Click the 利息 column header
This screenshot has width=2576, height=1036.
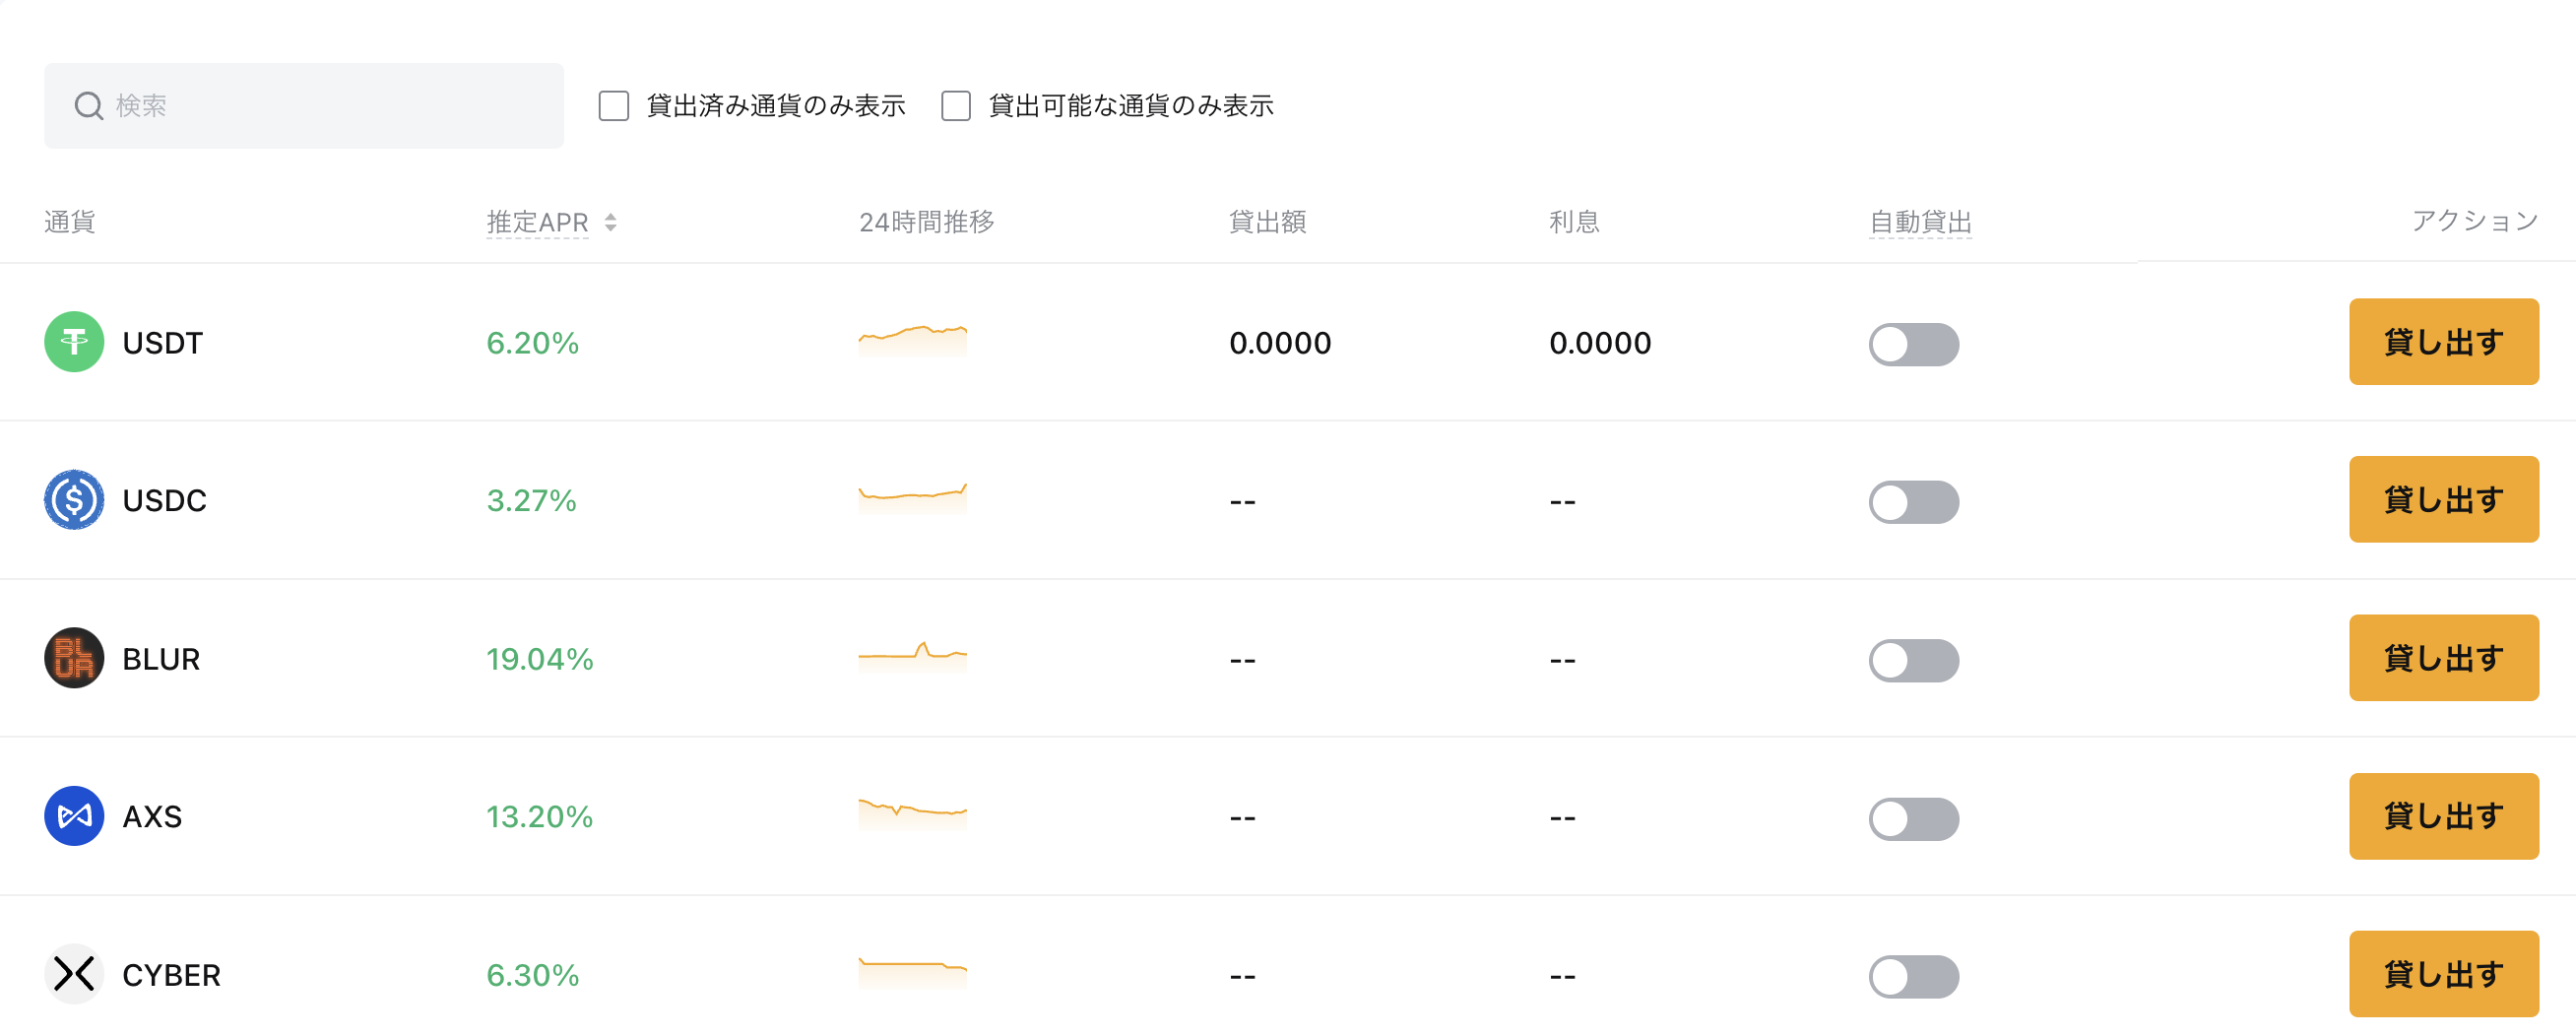tap(1575, 222)
